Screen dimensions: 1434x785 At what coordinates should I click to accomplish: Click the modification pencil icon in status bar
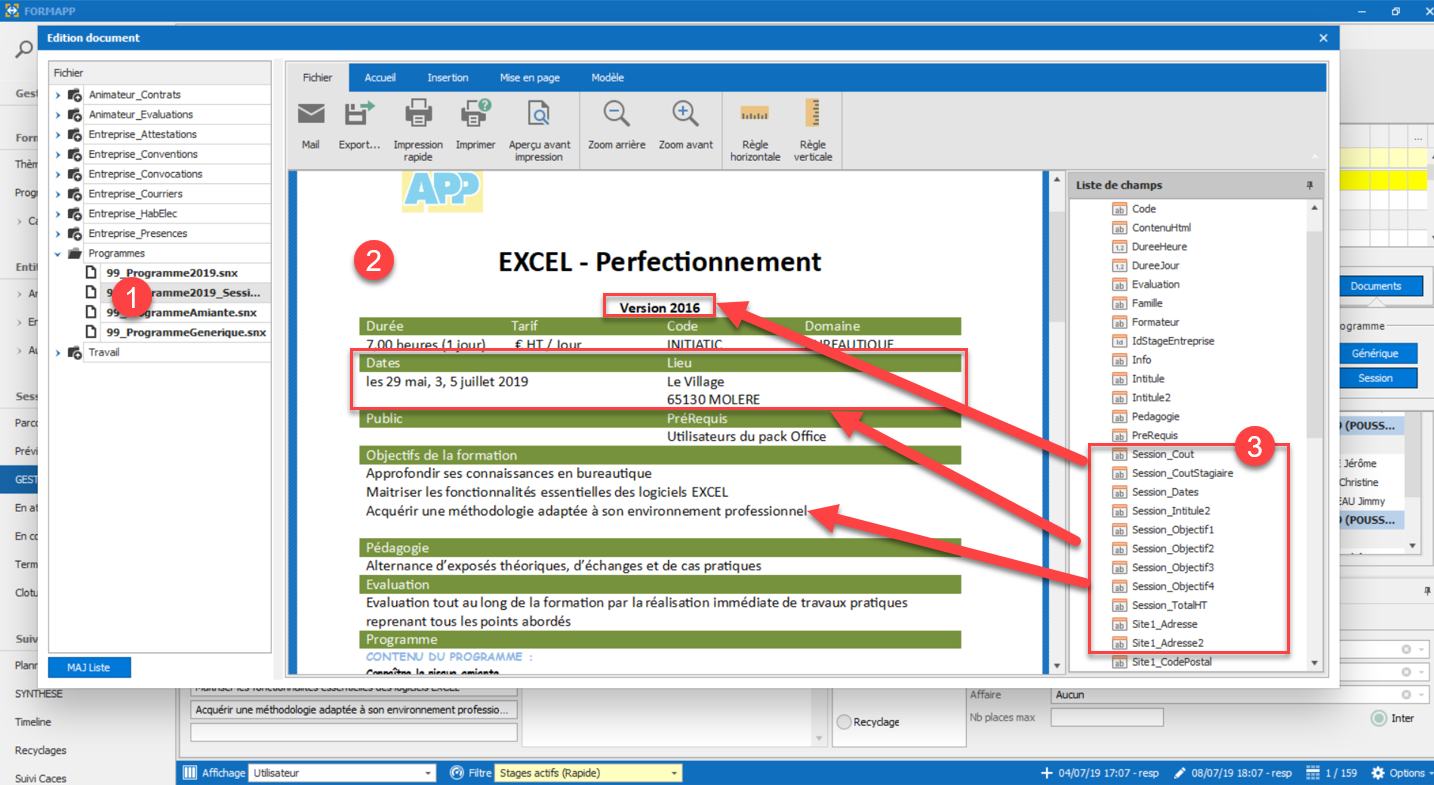tap(1180, 773)
